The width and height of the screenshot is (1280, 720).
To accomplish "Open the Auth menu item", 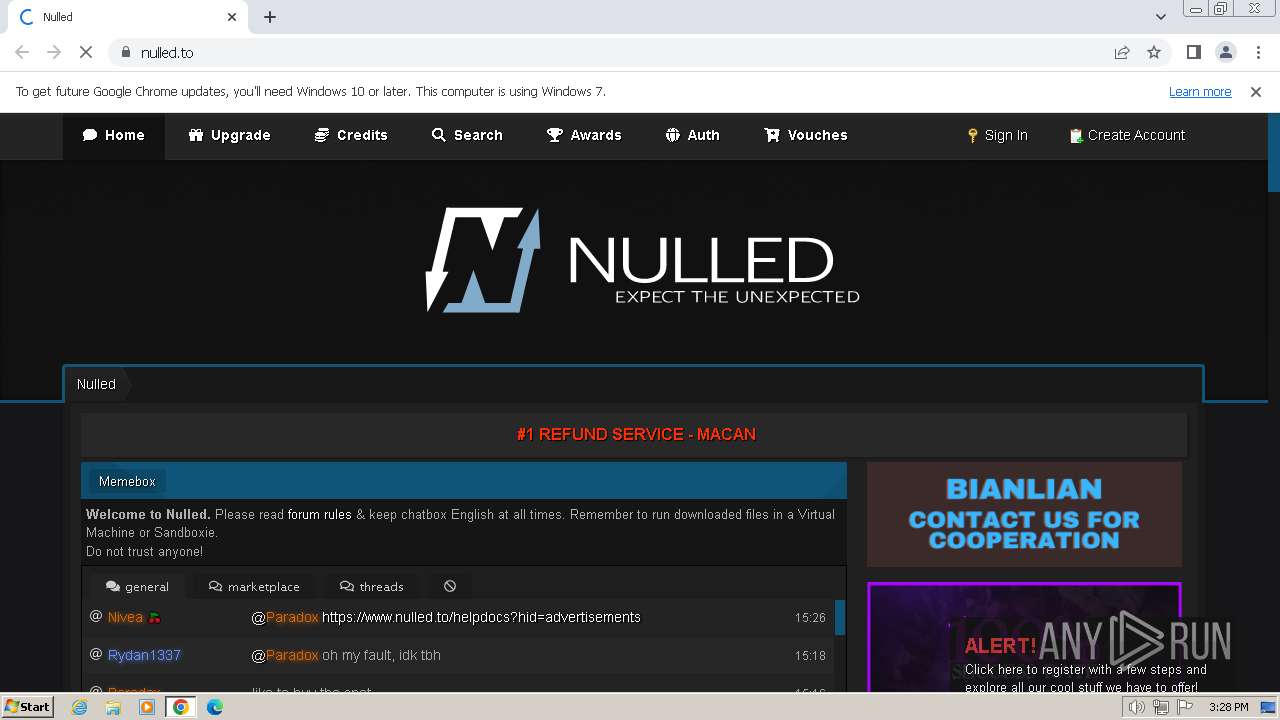I will coord(692,135).
